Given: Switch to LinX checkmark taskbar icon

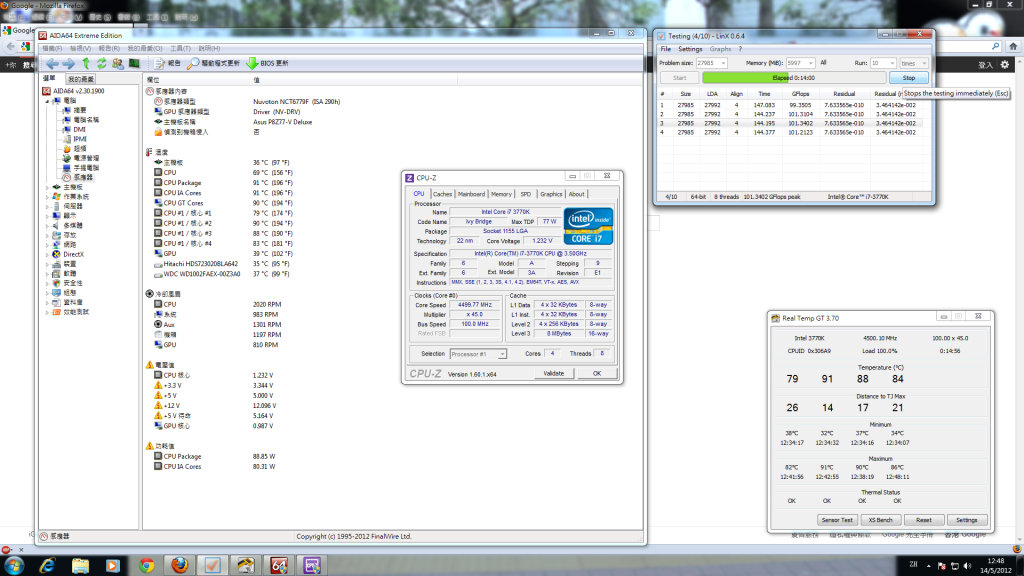Looking at the screenshot, I should tap(212, 565).
